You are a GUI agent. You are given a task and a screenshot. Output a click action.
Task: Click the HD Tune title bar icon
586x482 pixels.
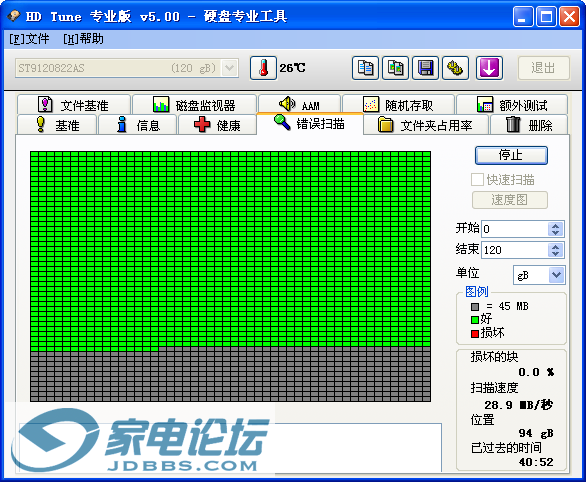coord(14,16)
